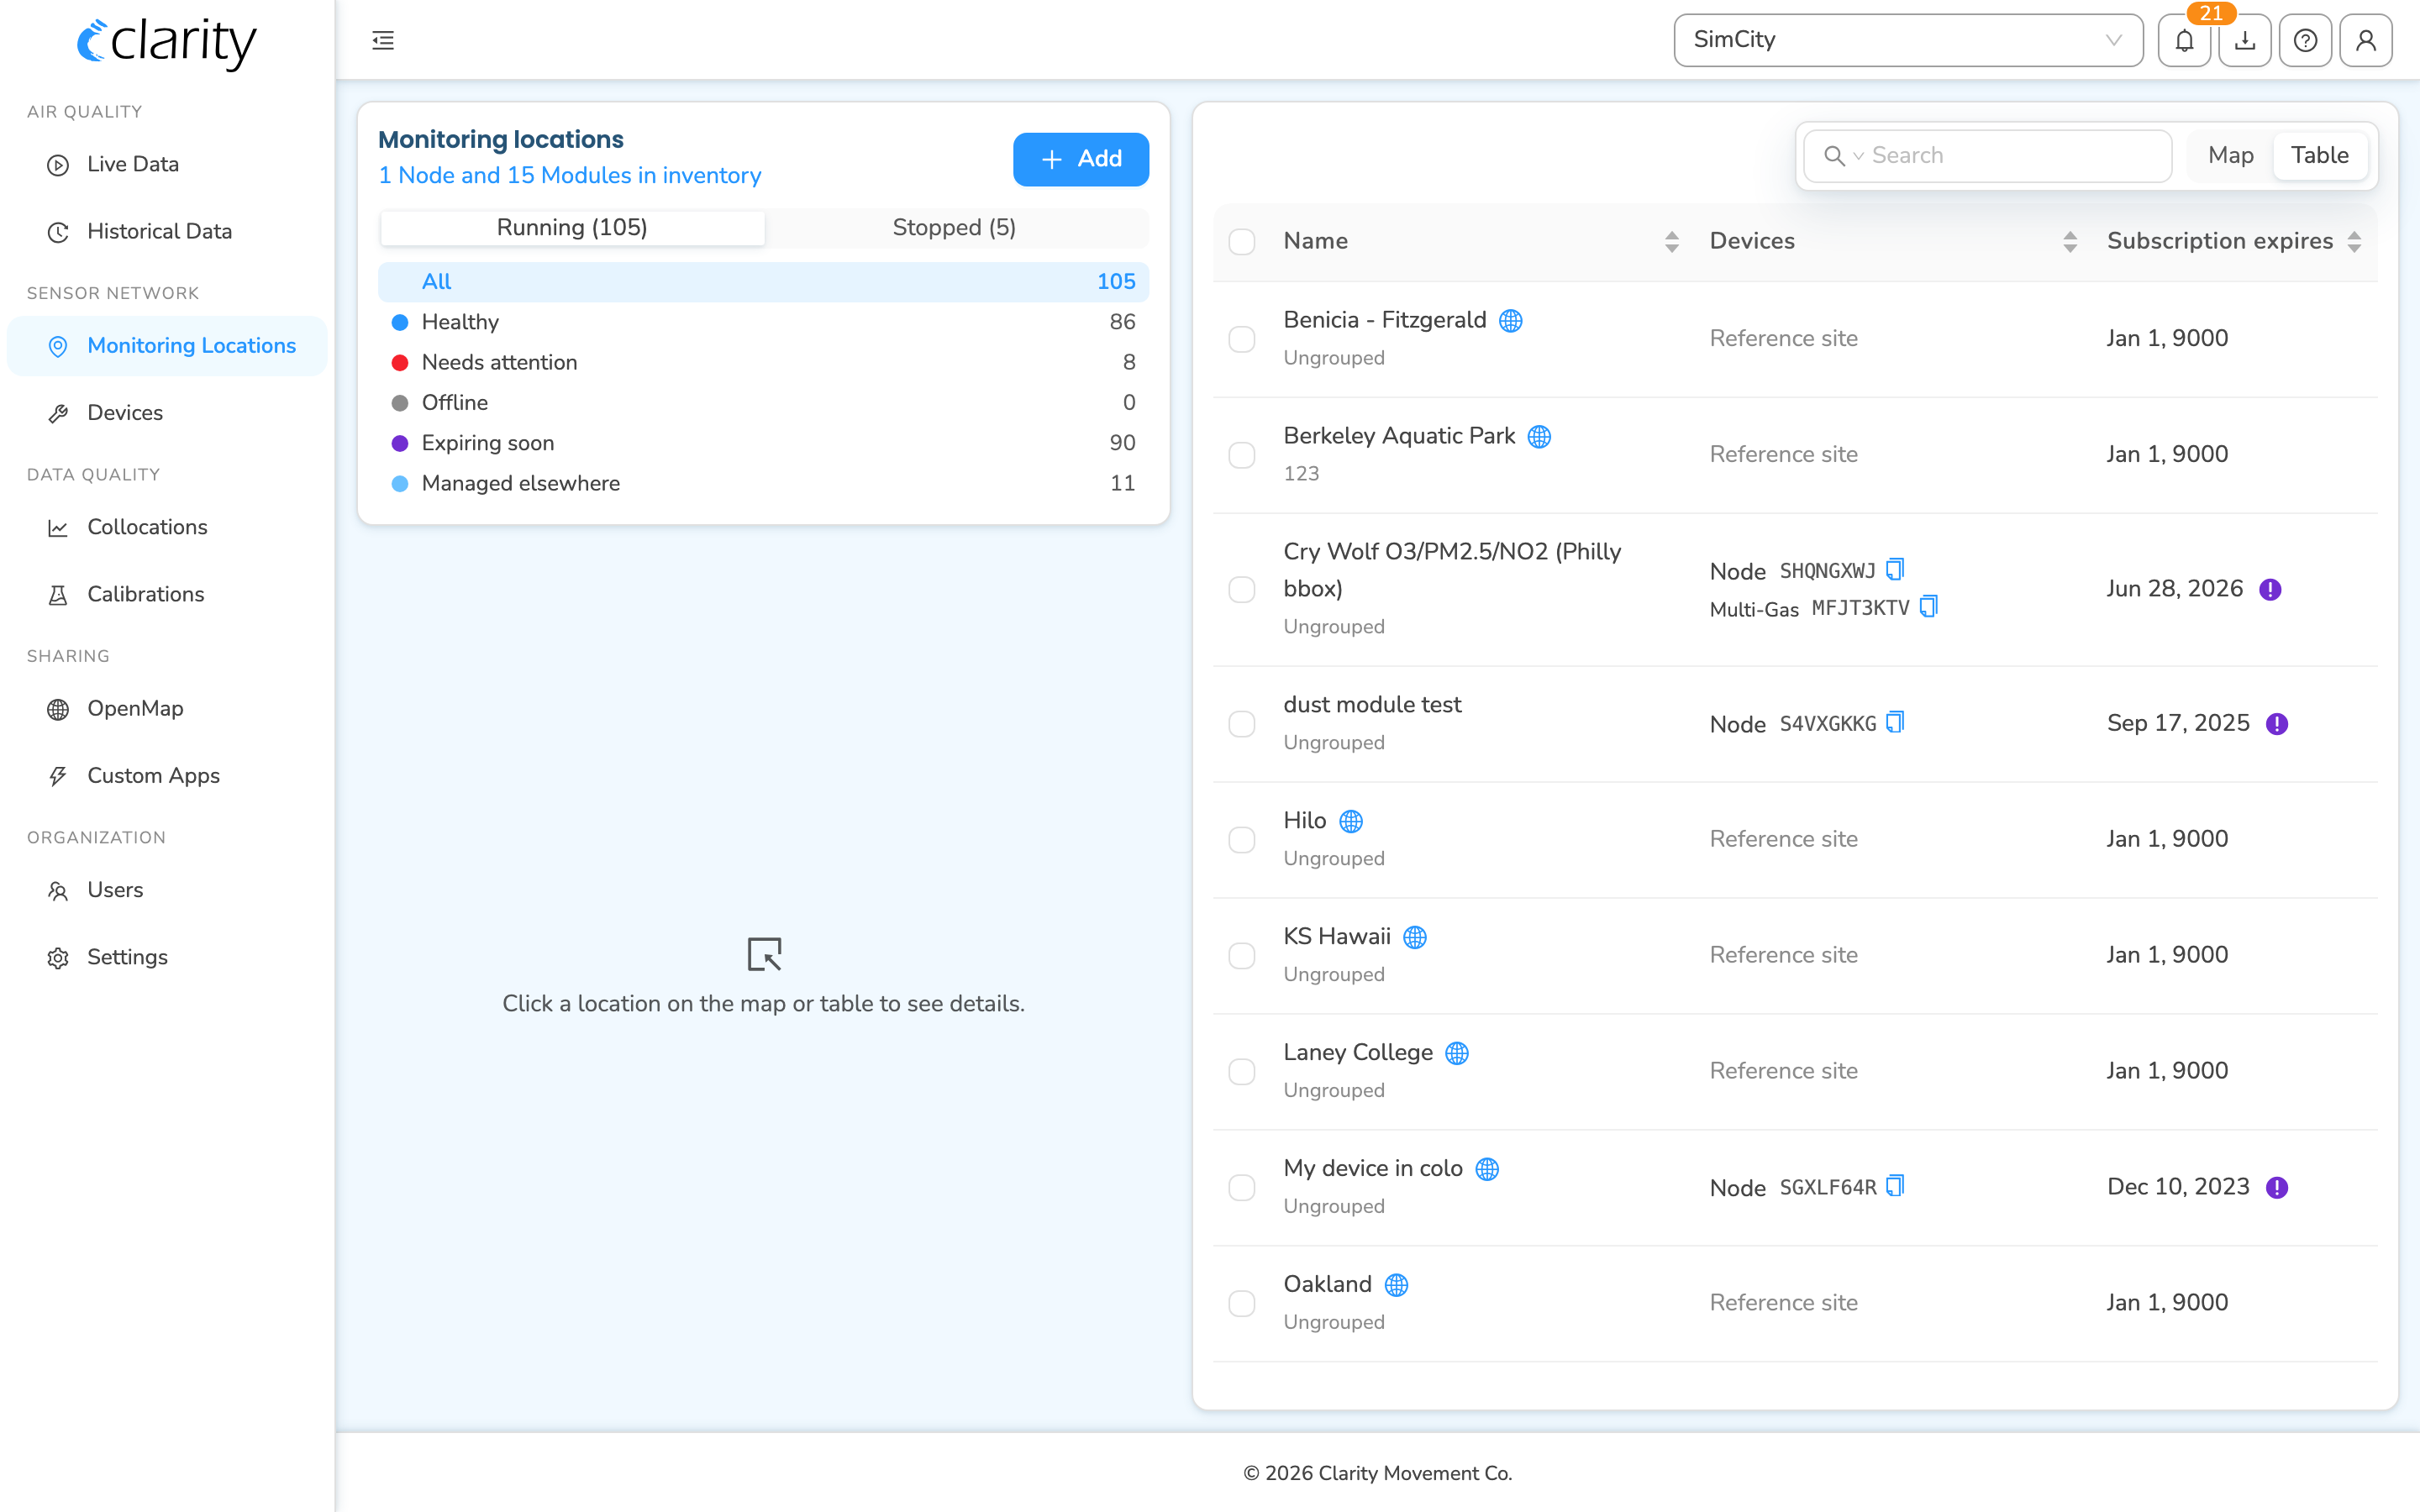Switch to the Running (105) tab

(x=572, y=228)
